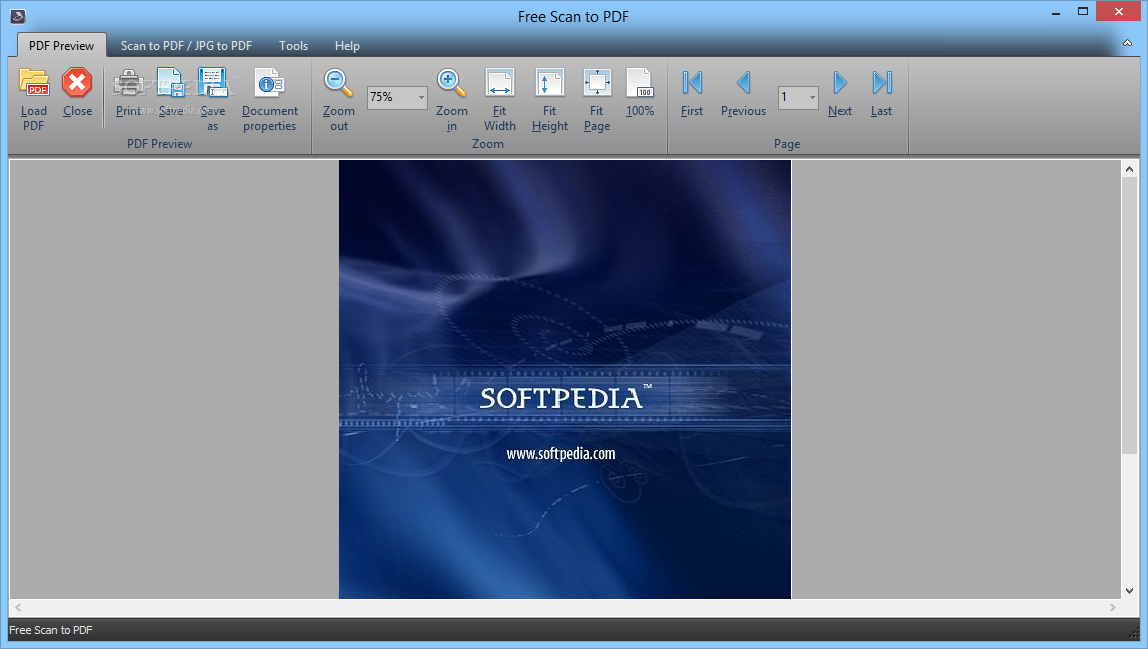This screenshot has width=1148, height=649.
Task: Jump to the Last page
Action: [x=882, y=93]
